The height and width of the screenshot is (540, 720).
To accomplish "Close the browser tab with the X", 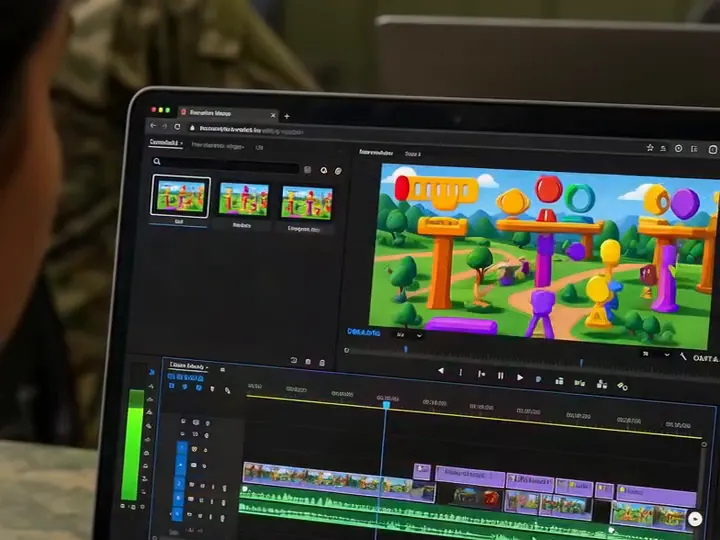I will pyautogui.click(x=273, y=115).
